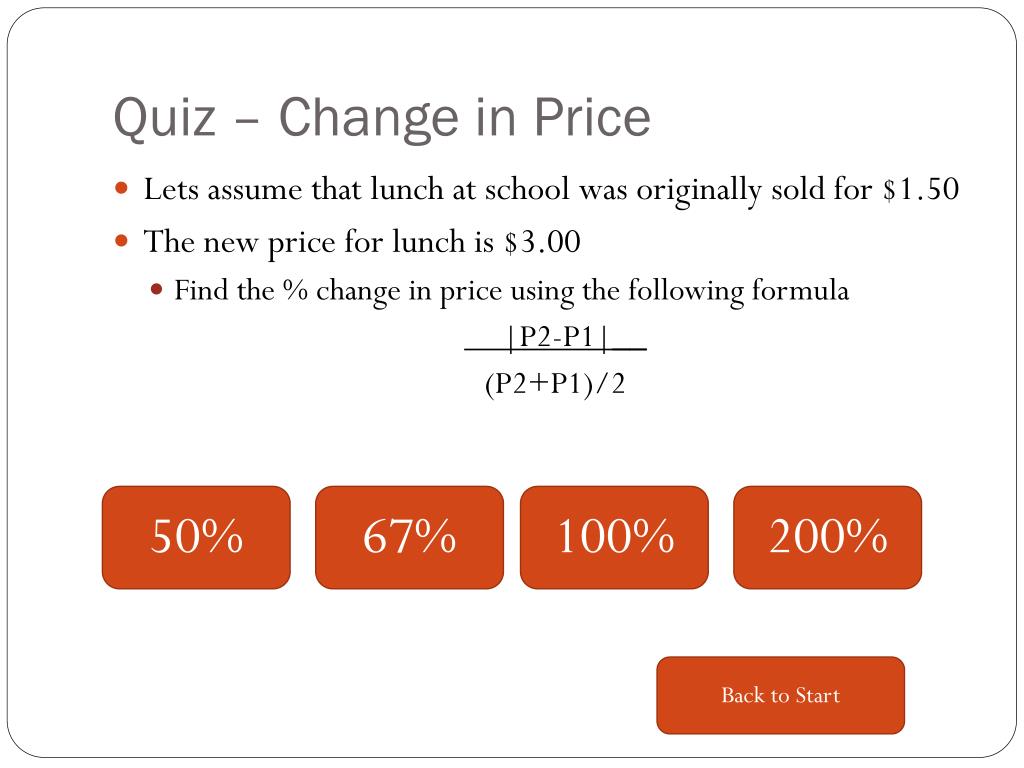Choose the 50% answer button
1024x768 pixels.
tap(196, 537)
